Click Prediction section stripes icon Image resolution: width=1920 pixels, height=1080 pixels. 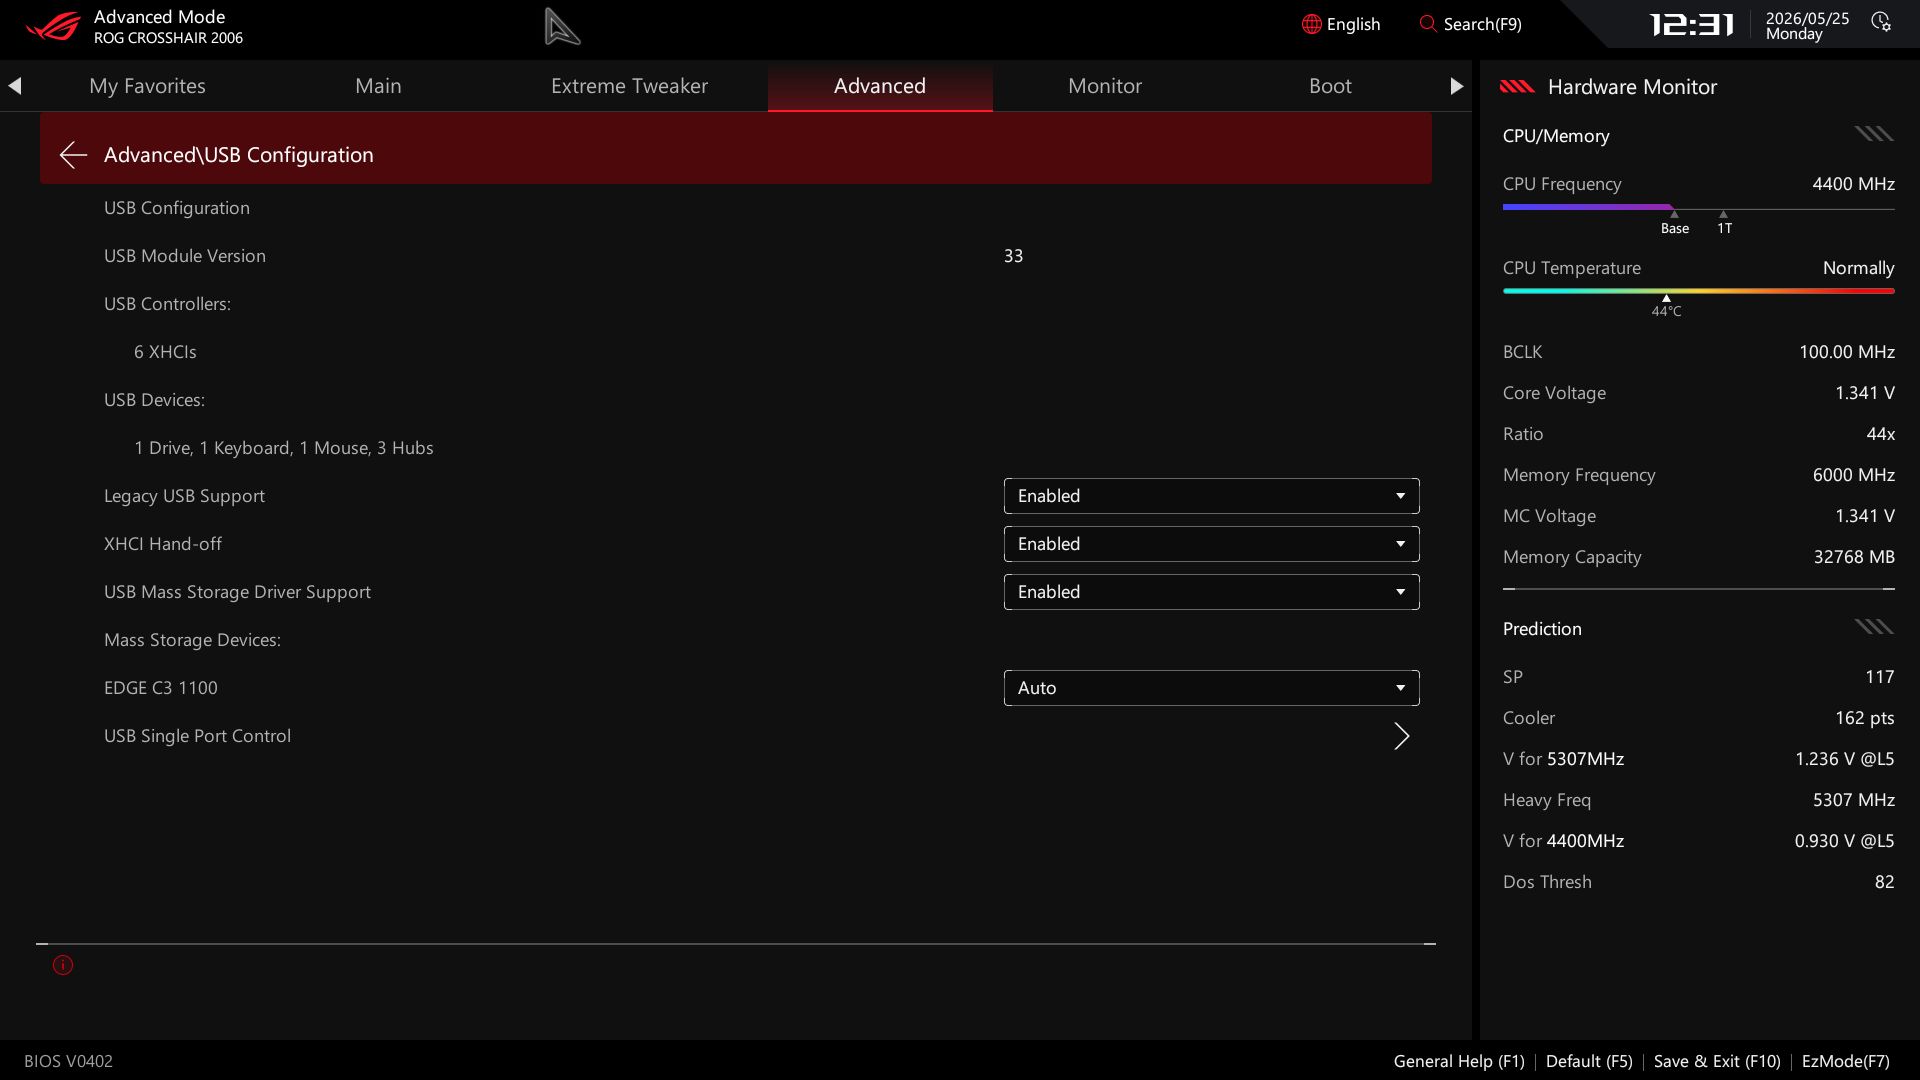click(1874, 627)
